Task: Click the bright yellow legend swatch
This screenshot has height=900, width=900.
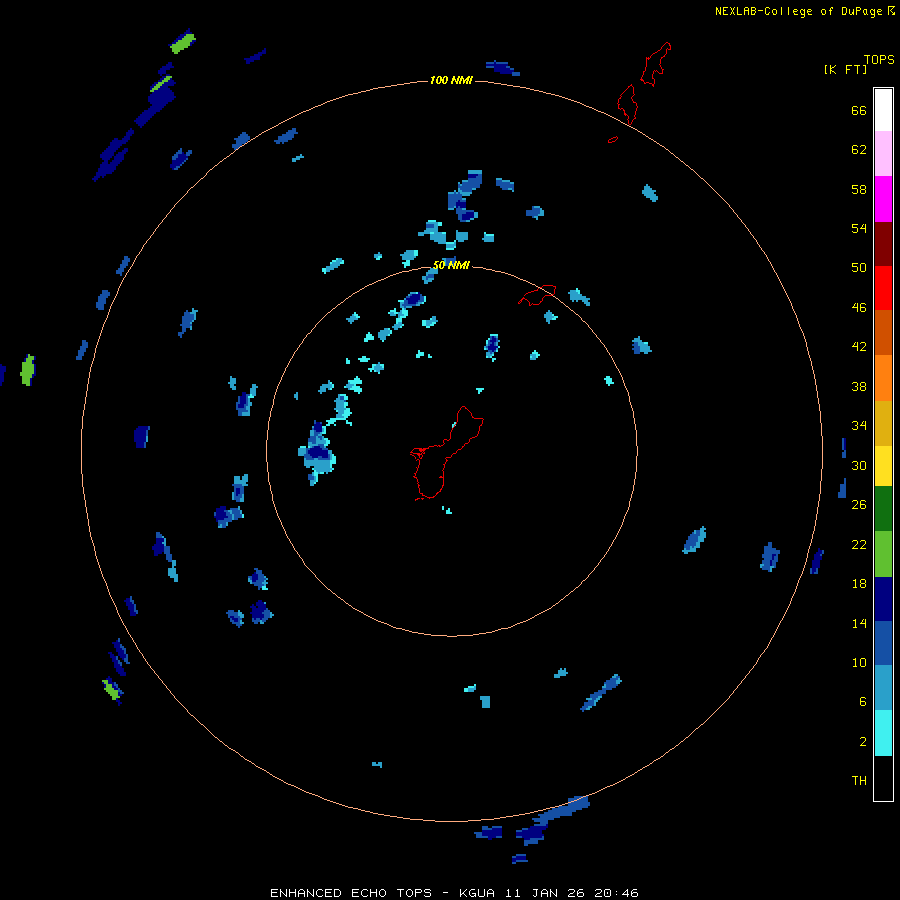Action: click(883, 466)
